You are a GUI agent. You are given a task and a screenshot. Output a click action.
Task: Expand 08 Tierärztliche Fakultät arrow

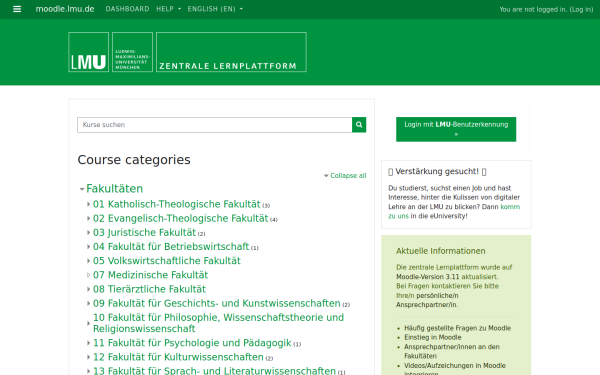tap(88, 289)
